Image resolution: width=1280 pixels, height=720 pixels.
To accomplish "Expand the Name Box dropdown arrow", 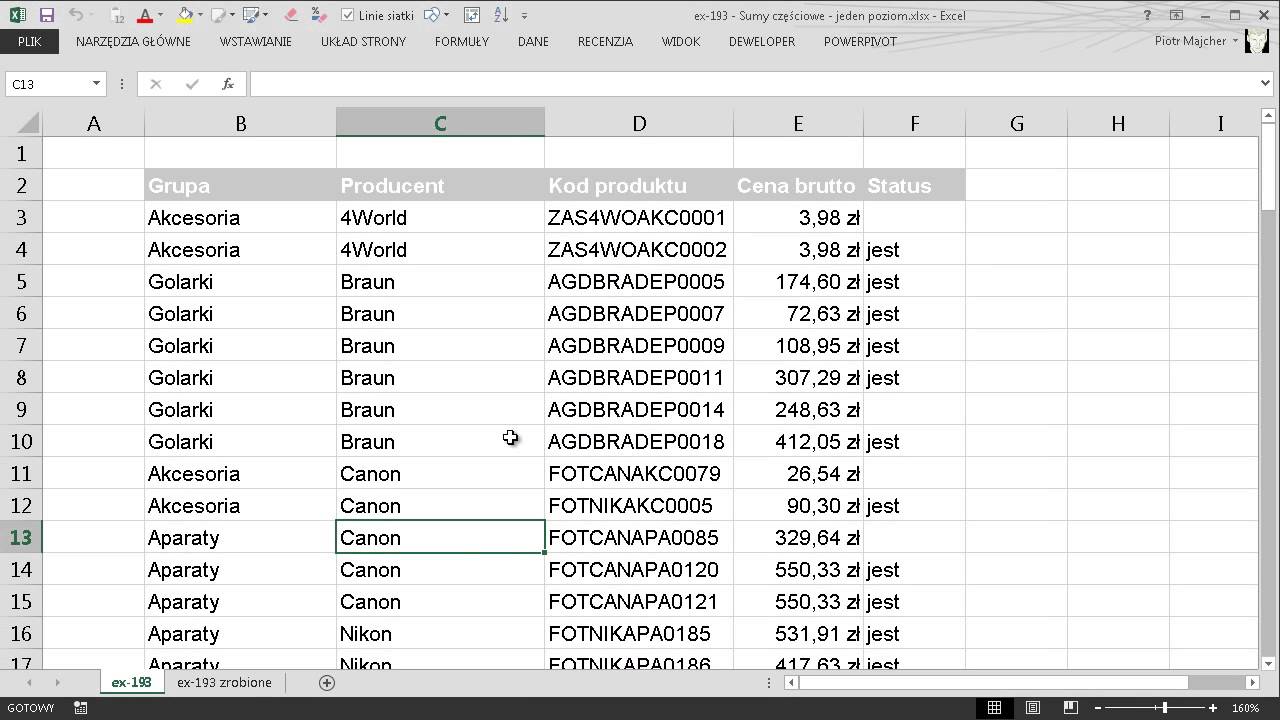I will (96, 84).
